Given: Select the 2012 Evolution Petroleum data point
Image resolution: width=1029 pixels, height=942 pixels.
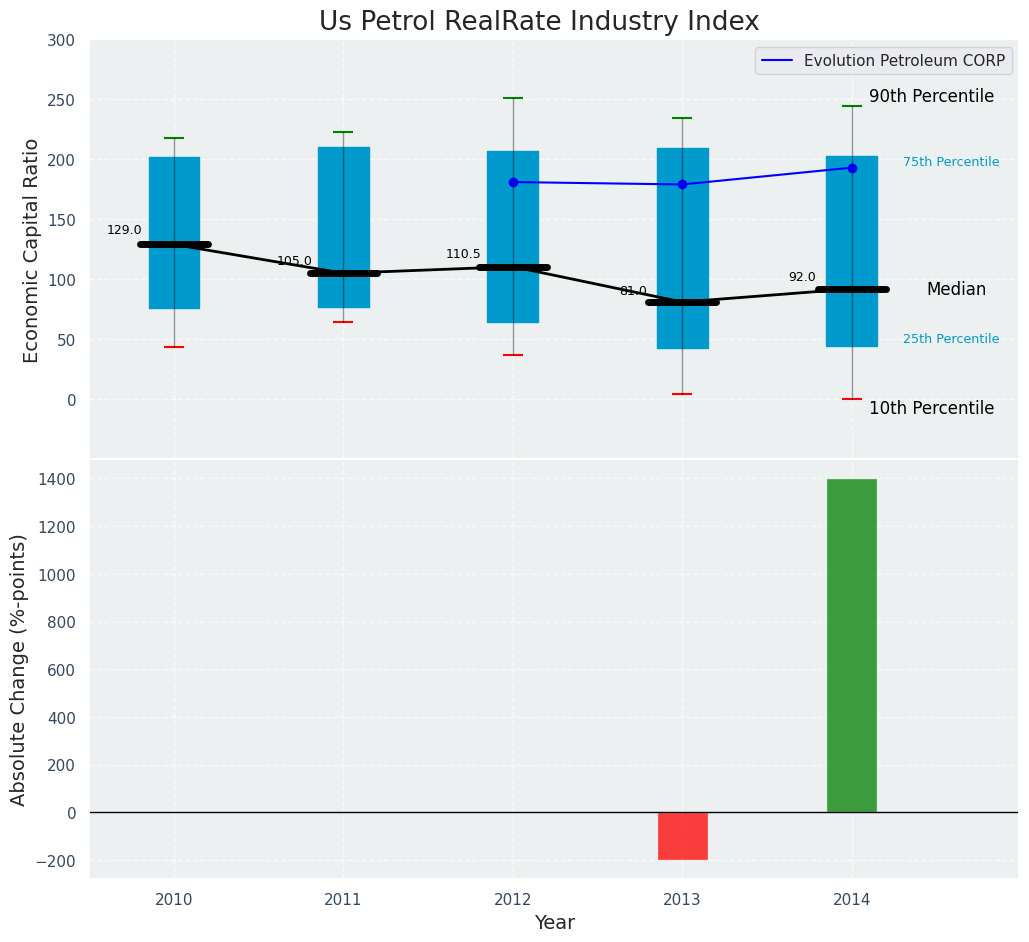Looking at the screenshot, I should pos(513,182).
